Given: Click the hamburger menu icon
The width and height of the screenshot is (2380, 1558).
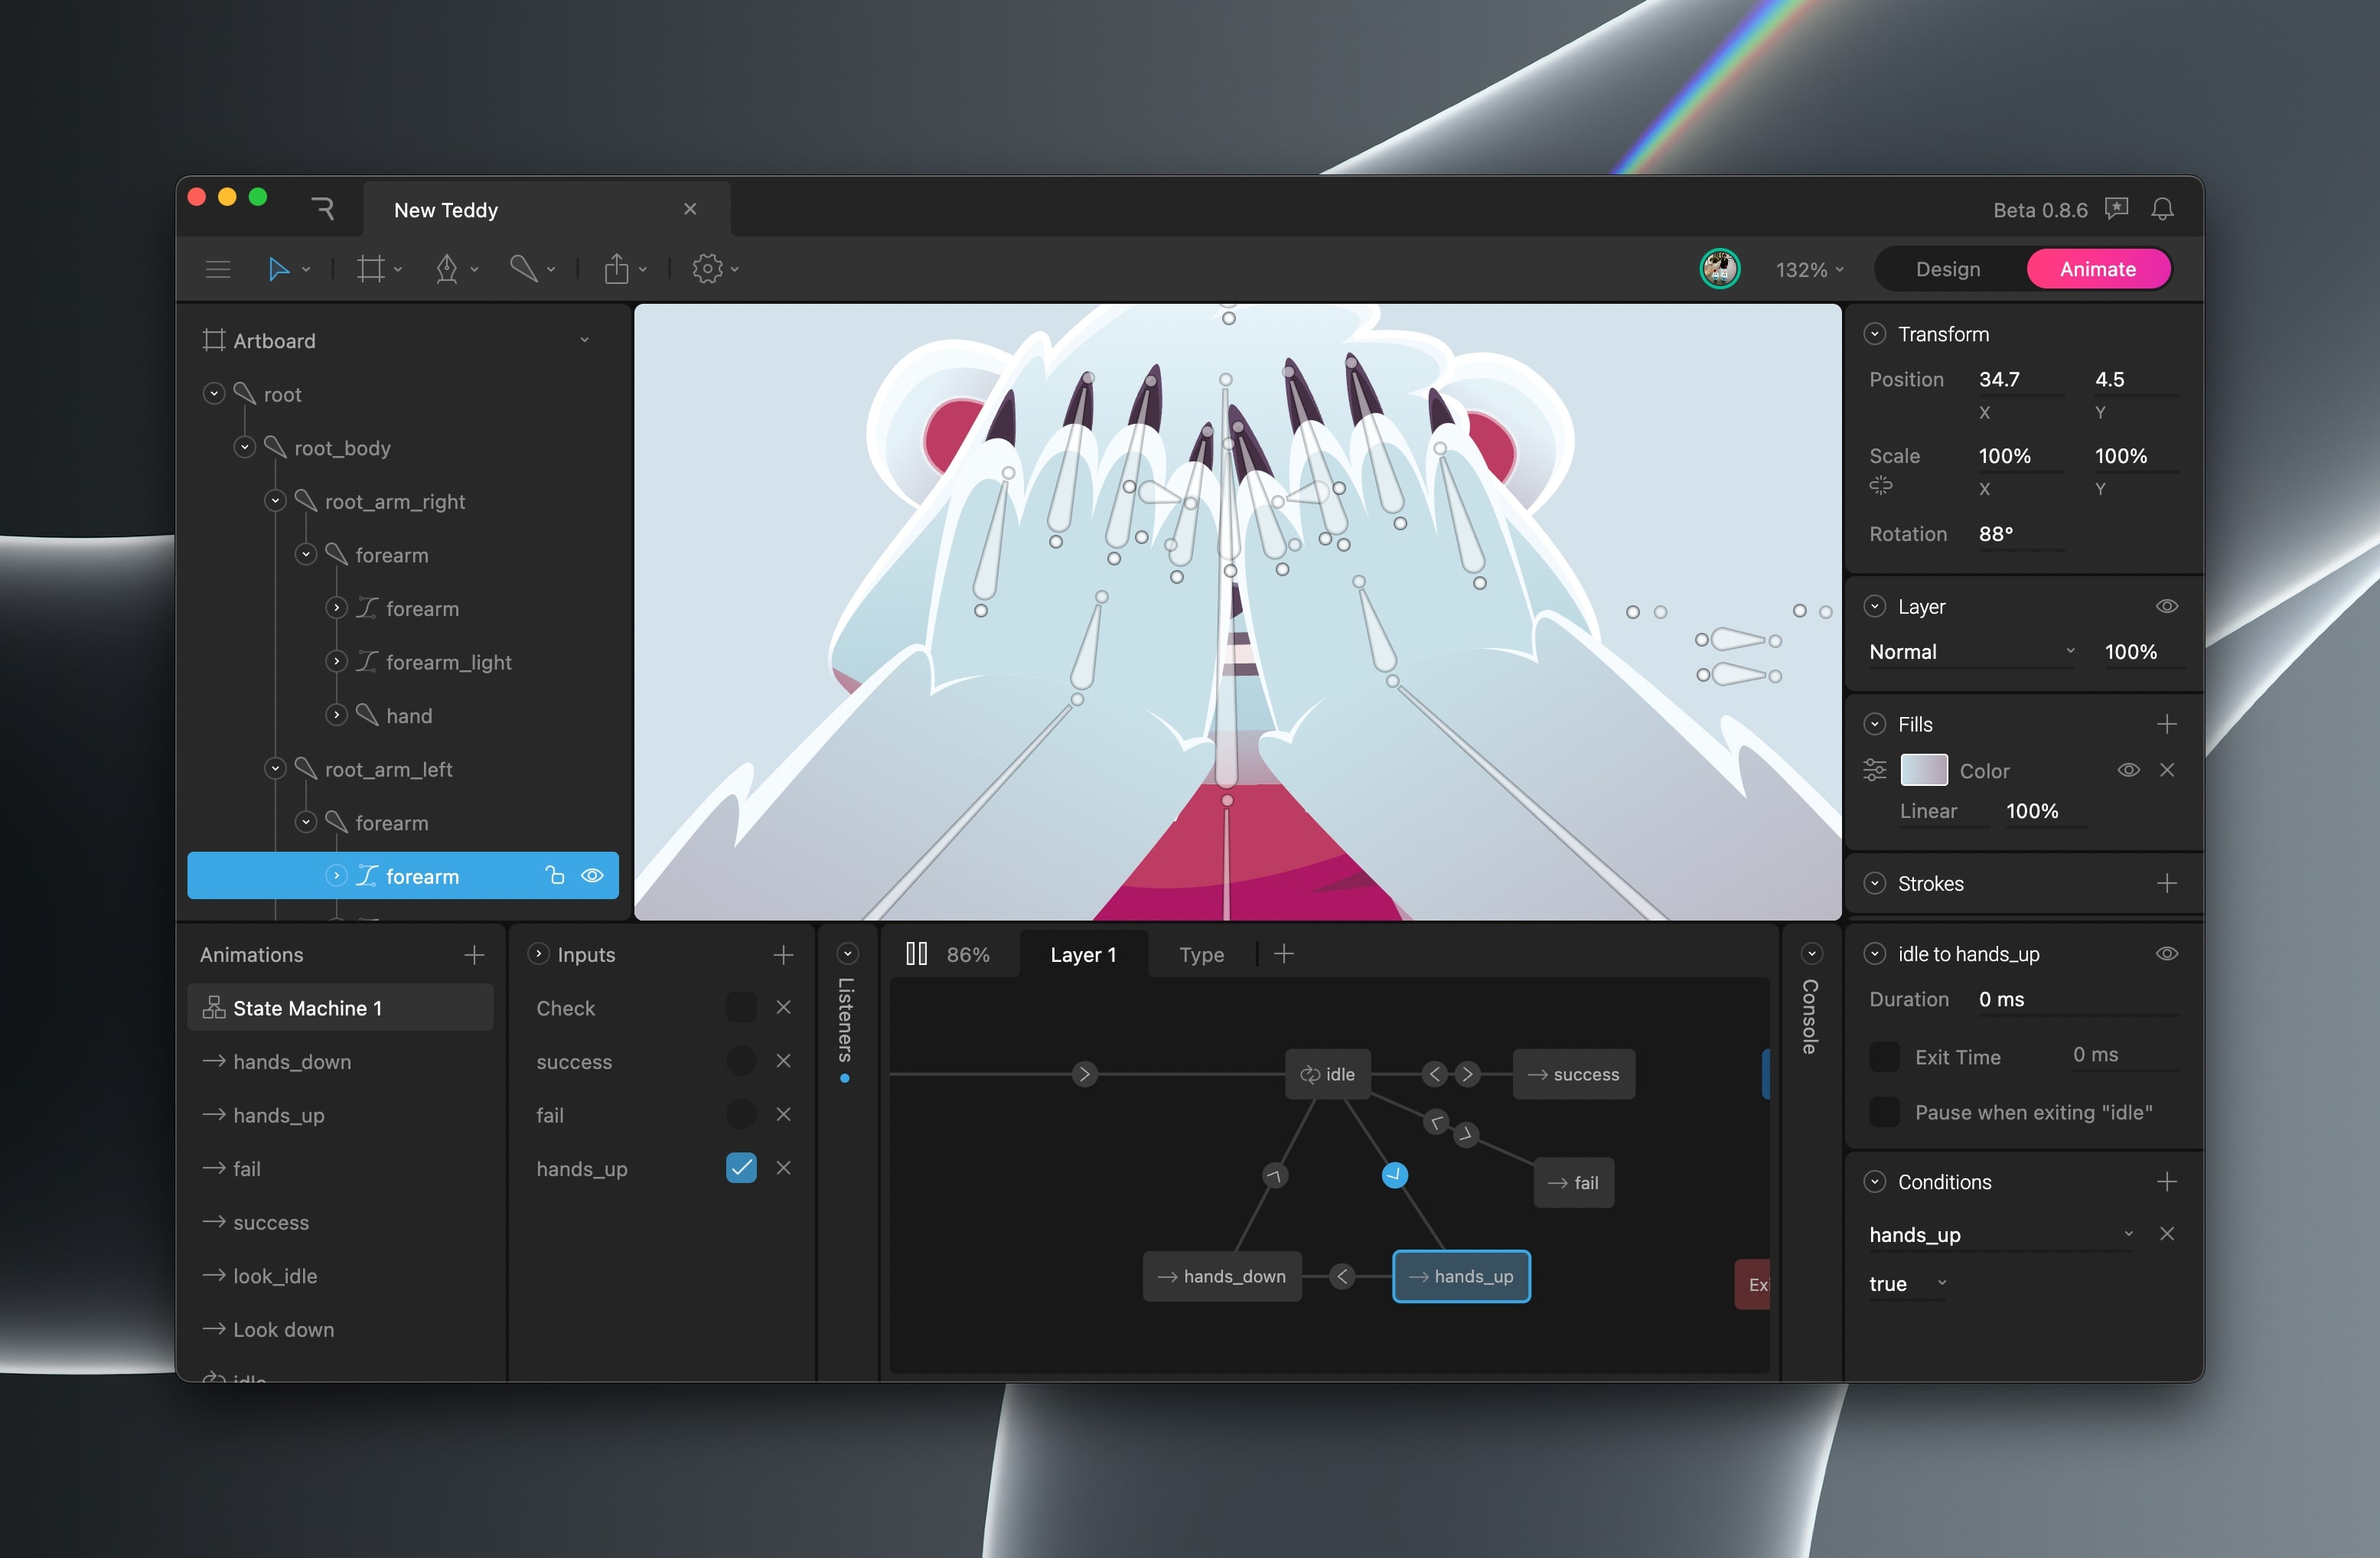Looking at the screenshot, I should 217,269.
